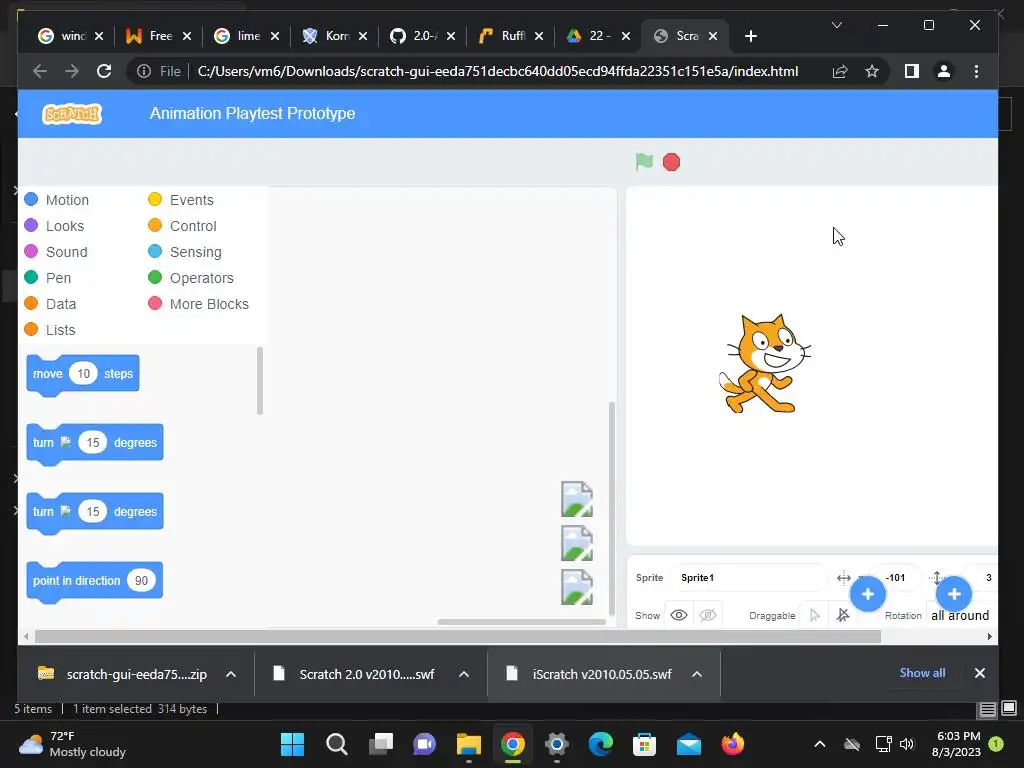Open the Chrome profile icon
Image resolution: width=1024 pixels, height=768 pixels.
[x=944, y=71]
